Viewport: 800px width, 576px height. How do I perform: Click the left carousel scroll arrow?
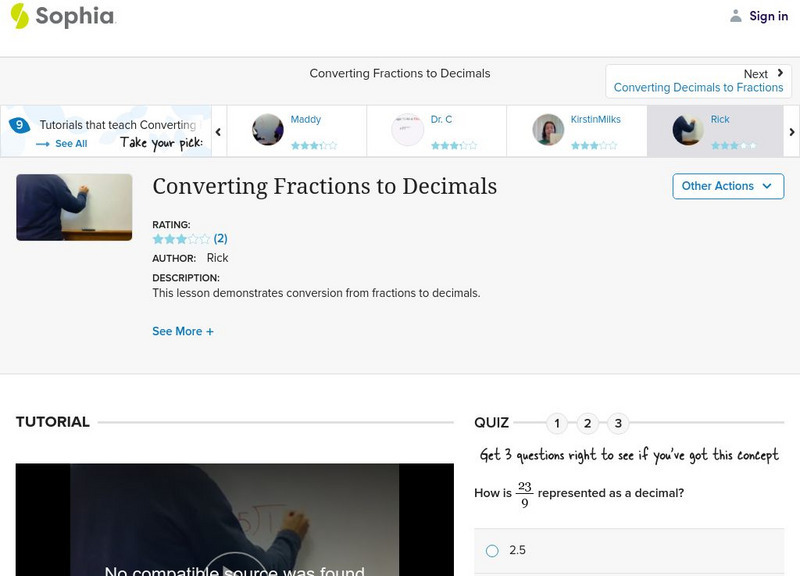point(219,130)
